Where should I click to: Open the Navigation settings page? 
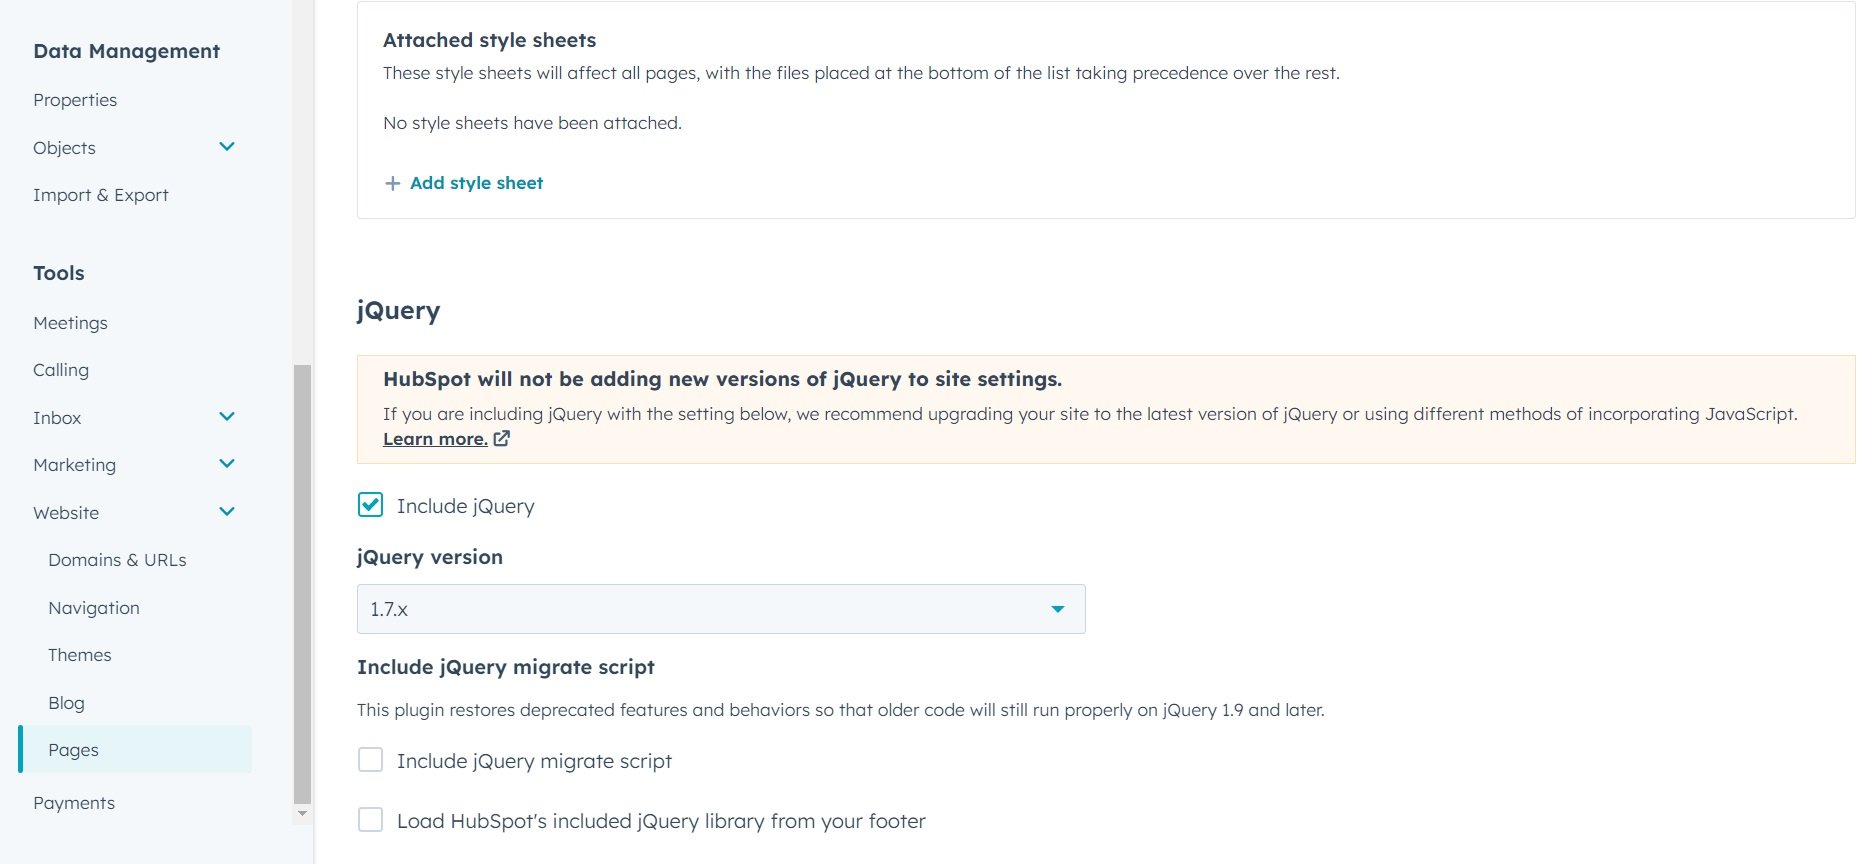pos(94,607)
